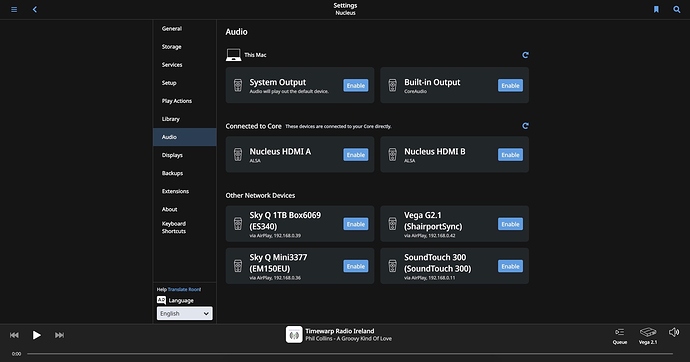Image resolution: width=690 pixels, height=362 pixels.
Task: Click the Built-in Output speaker icon
Action: (x=393, y=85)
